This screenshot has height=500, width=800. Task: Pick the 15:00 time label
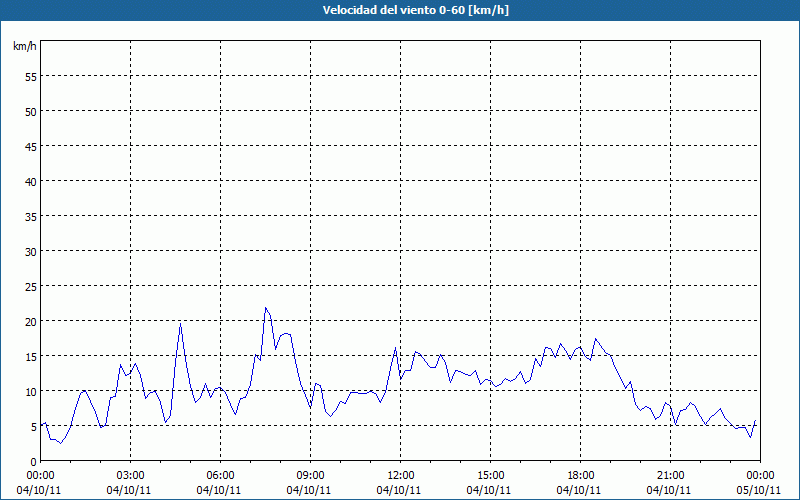pyautogui.click(x=491, y=476)
